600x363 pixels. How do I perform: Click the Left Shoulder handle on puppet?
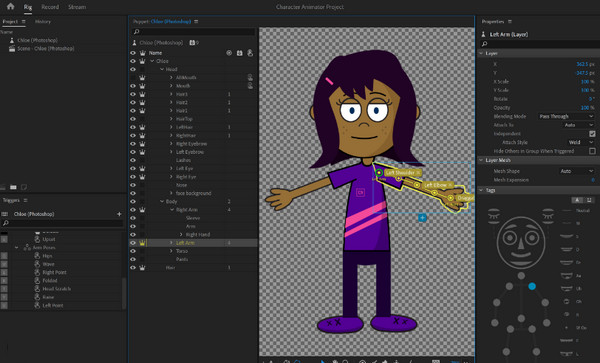point(379,173)
